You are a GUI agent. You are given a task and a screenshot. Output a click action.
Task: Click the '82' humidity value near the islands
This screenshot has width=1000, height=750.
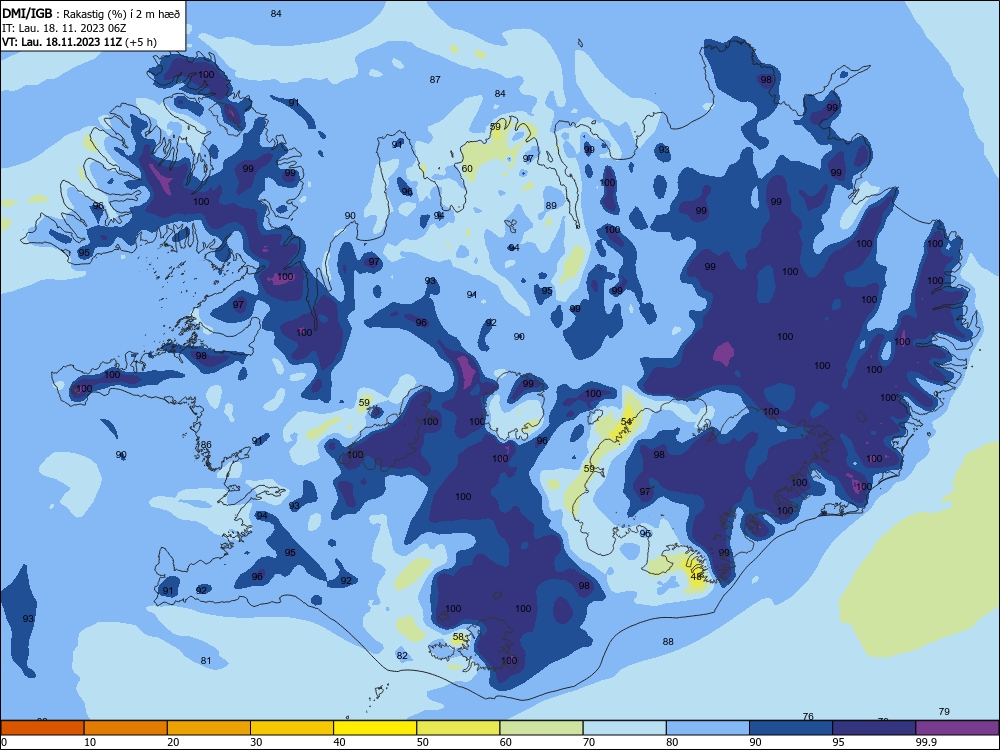[x=402, y=656]
